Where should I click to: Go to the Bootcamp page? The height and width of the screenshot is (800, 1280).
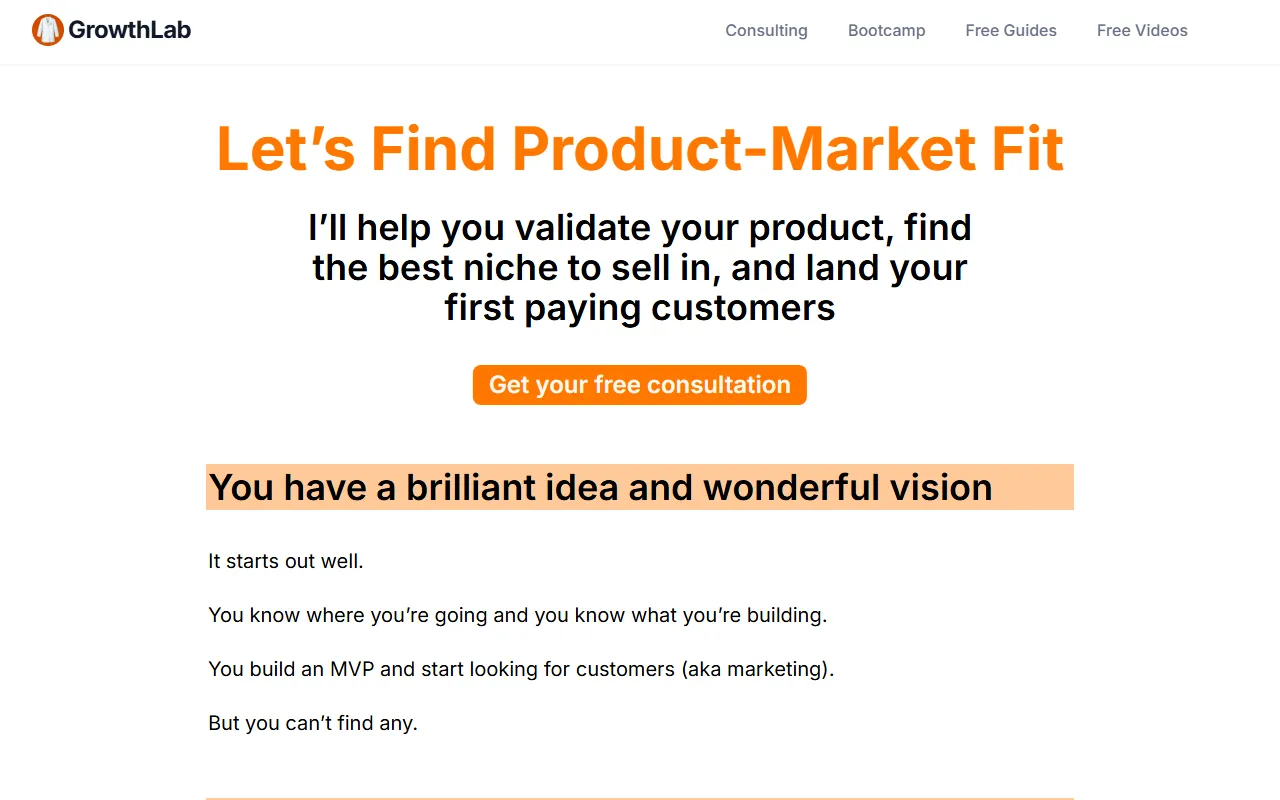(886, 30)
